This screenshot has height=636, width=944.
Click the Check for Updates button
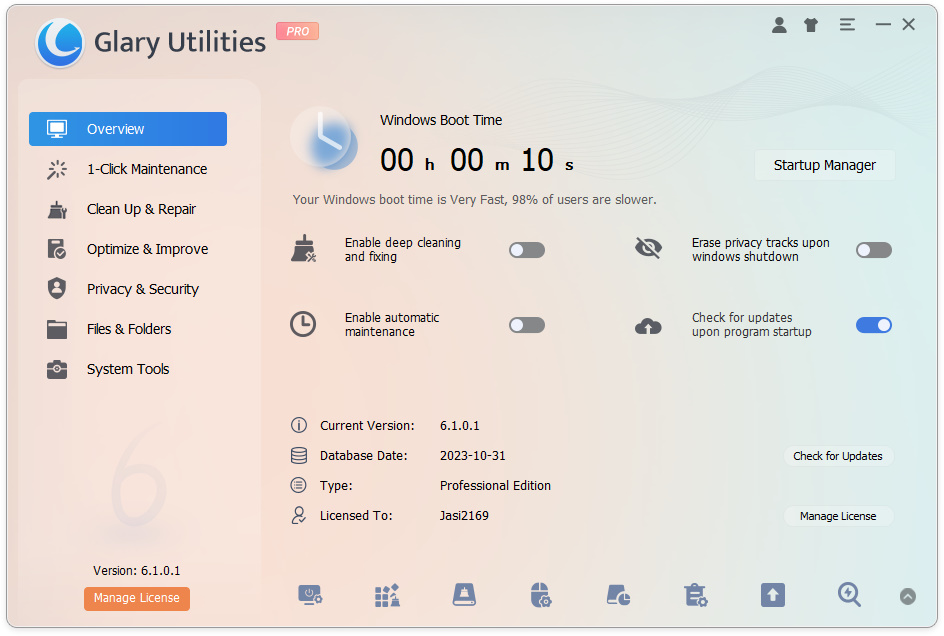837,456
